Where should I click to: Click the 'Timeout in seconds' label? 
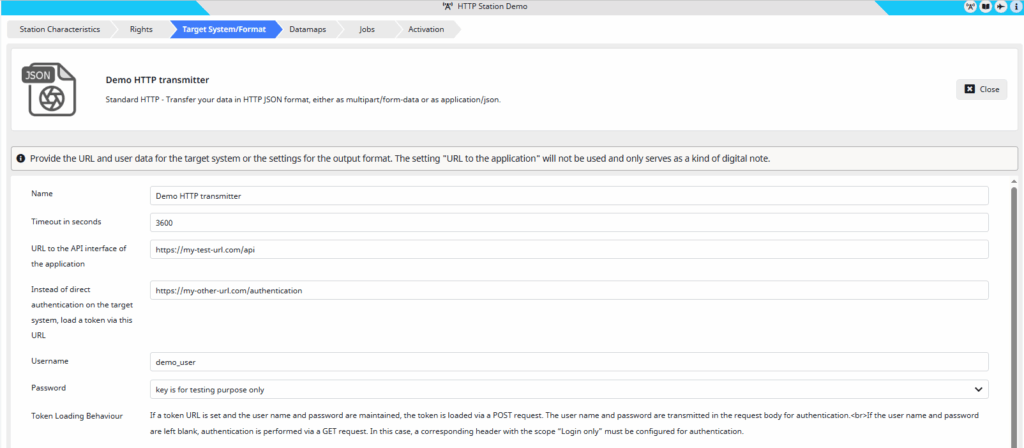click(x=67, y=221)
